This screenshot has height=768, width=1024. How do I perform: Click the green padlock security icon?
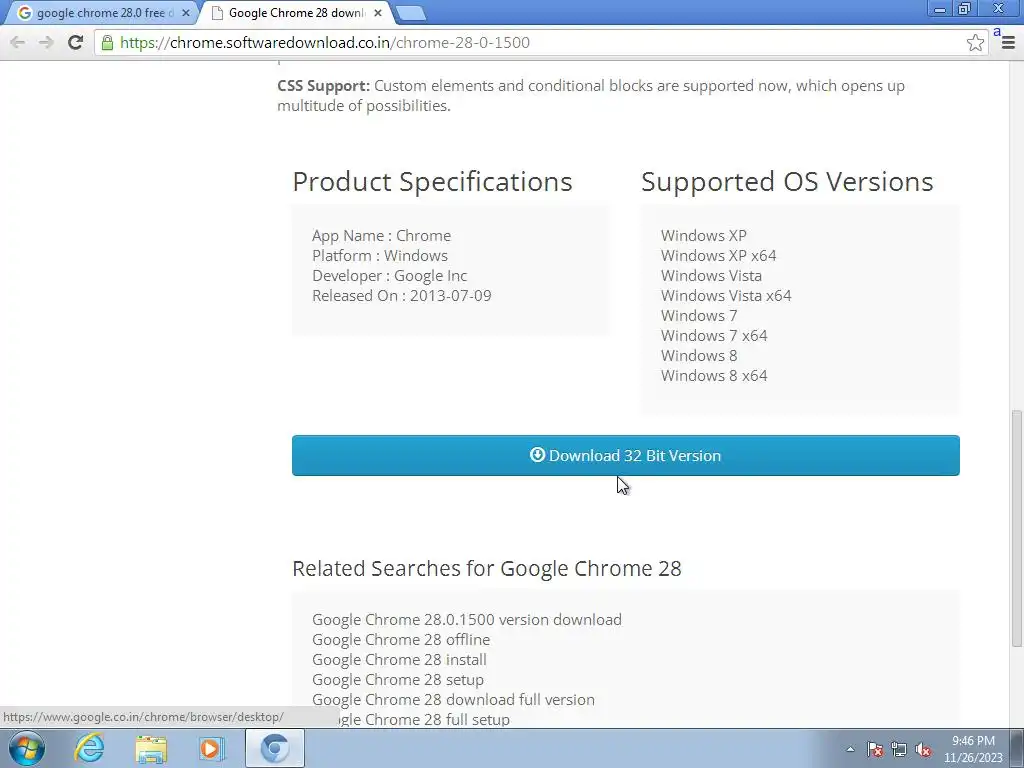click(x=107, y=42)
